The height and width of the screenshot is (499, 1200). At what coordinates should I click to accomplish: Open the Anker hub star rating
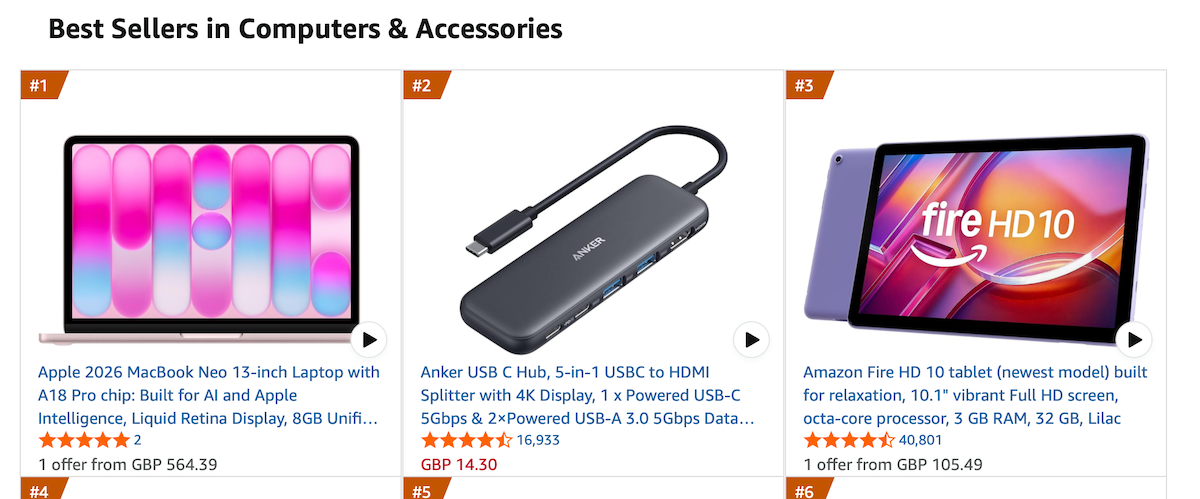click(466, 440)
